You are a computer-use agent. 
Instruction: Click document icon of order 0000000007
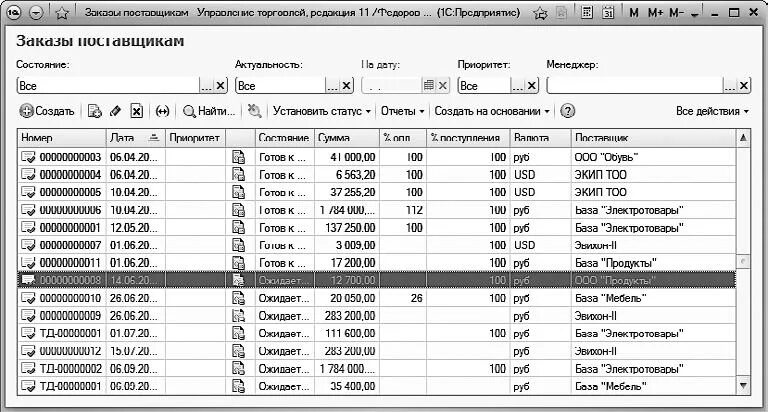28,245
